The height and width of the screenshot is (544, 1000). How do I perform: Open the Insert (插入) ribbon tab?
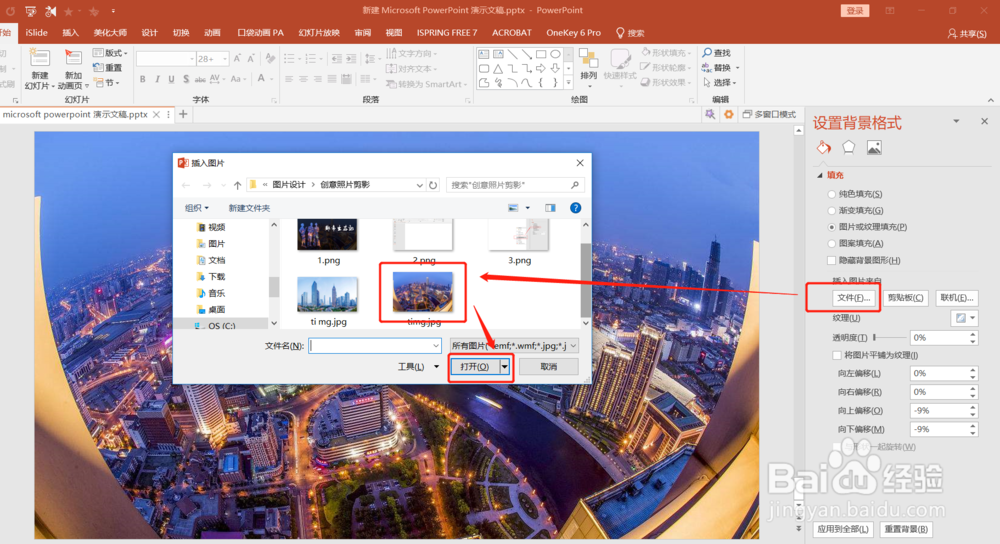coord(71,33)
